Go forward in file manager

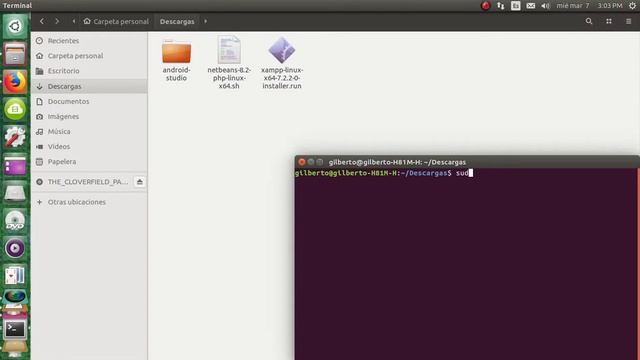[x=57, y=21]
